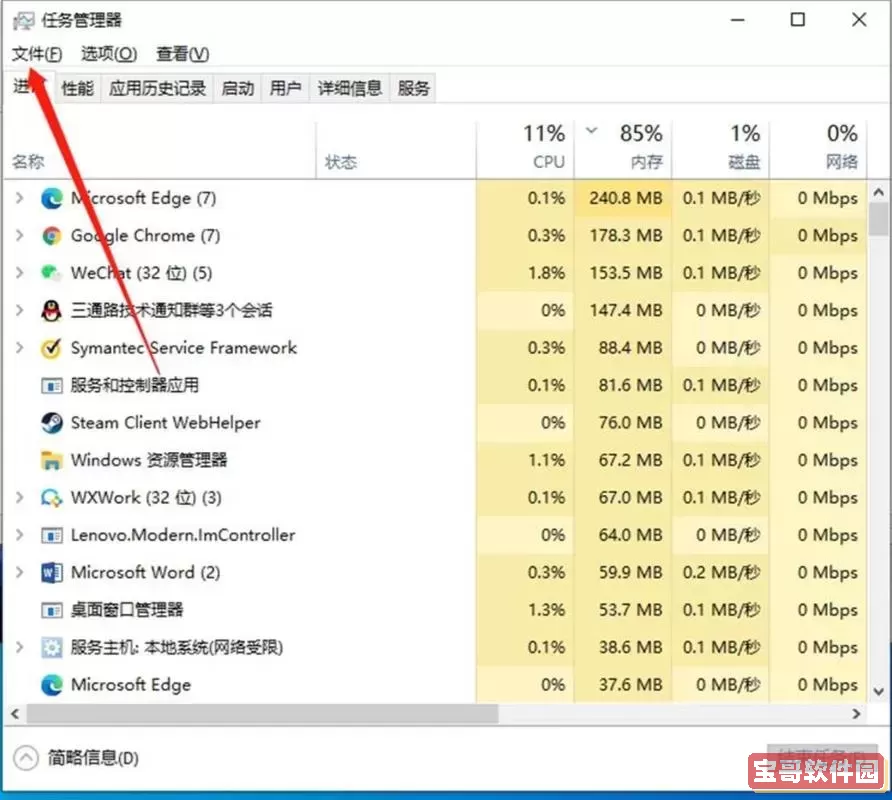
Task: Click the 简略信息(D) link
Action: click(93, 758)
